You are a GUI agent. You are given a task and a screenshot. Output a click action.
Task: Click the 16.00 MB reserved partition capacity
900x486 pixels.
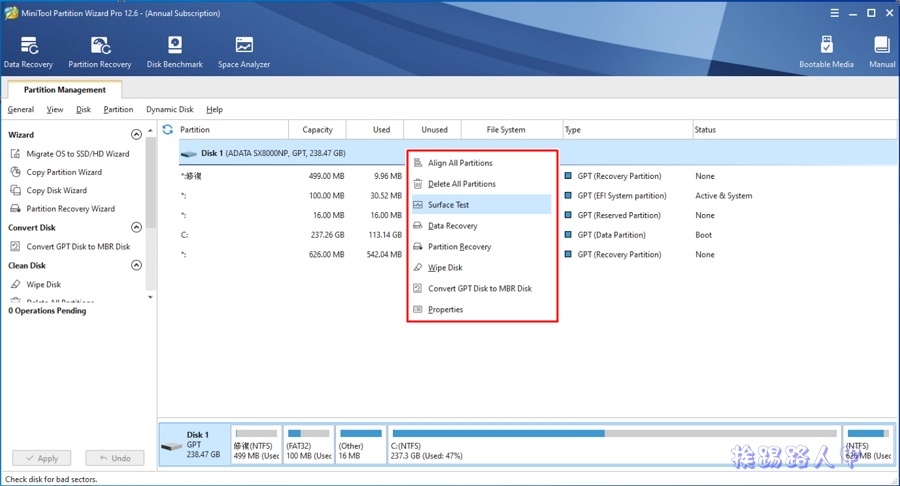[x=329, y=215]
